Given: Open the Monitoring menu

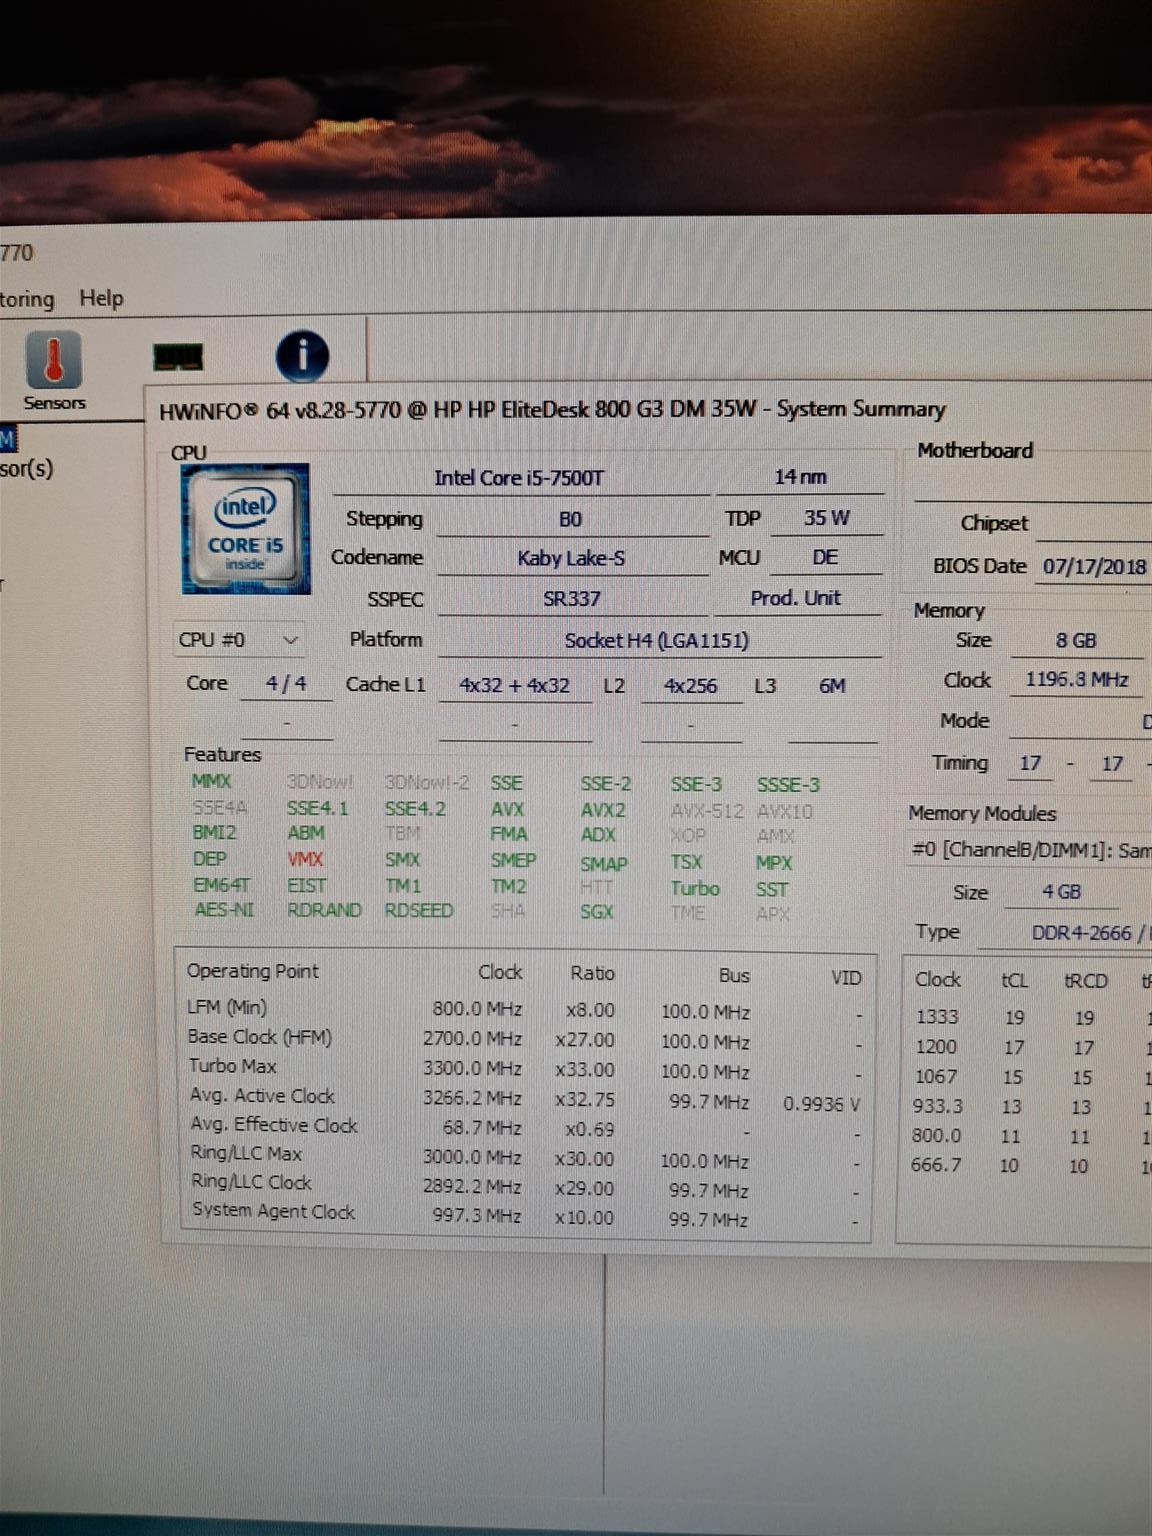Looking at the screenshot, I should pos(26,299).
